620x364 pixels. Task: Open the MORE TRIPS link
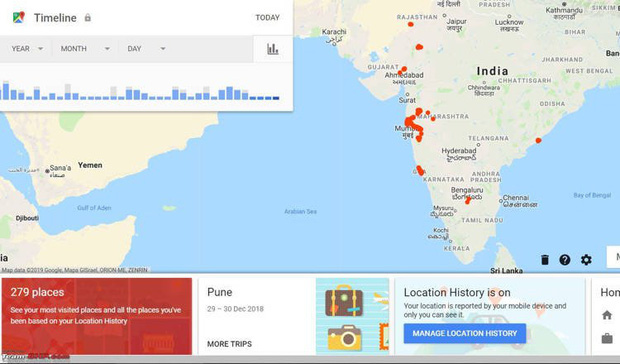(229, 344)
